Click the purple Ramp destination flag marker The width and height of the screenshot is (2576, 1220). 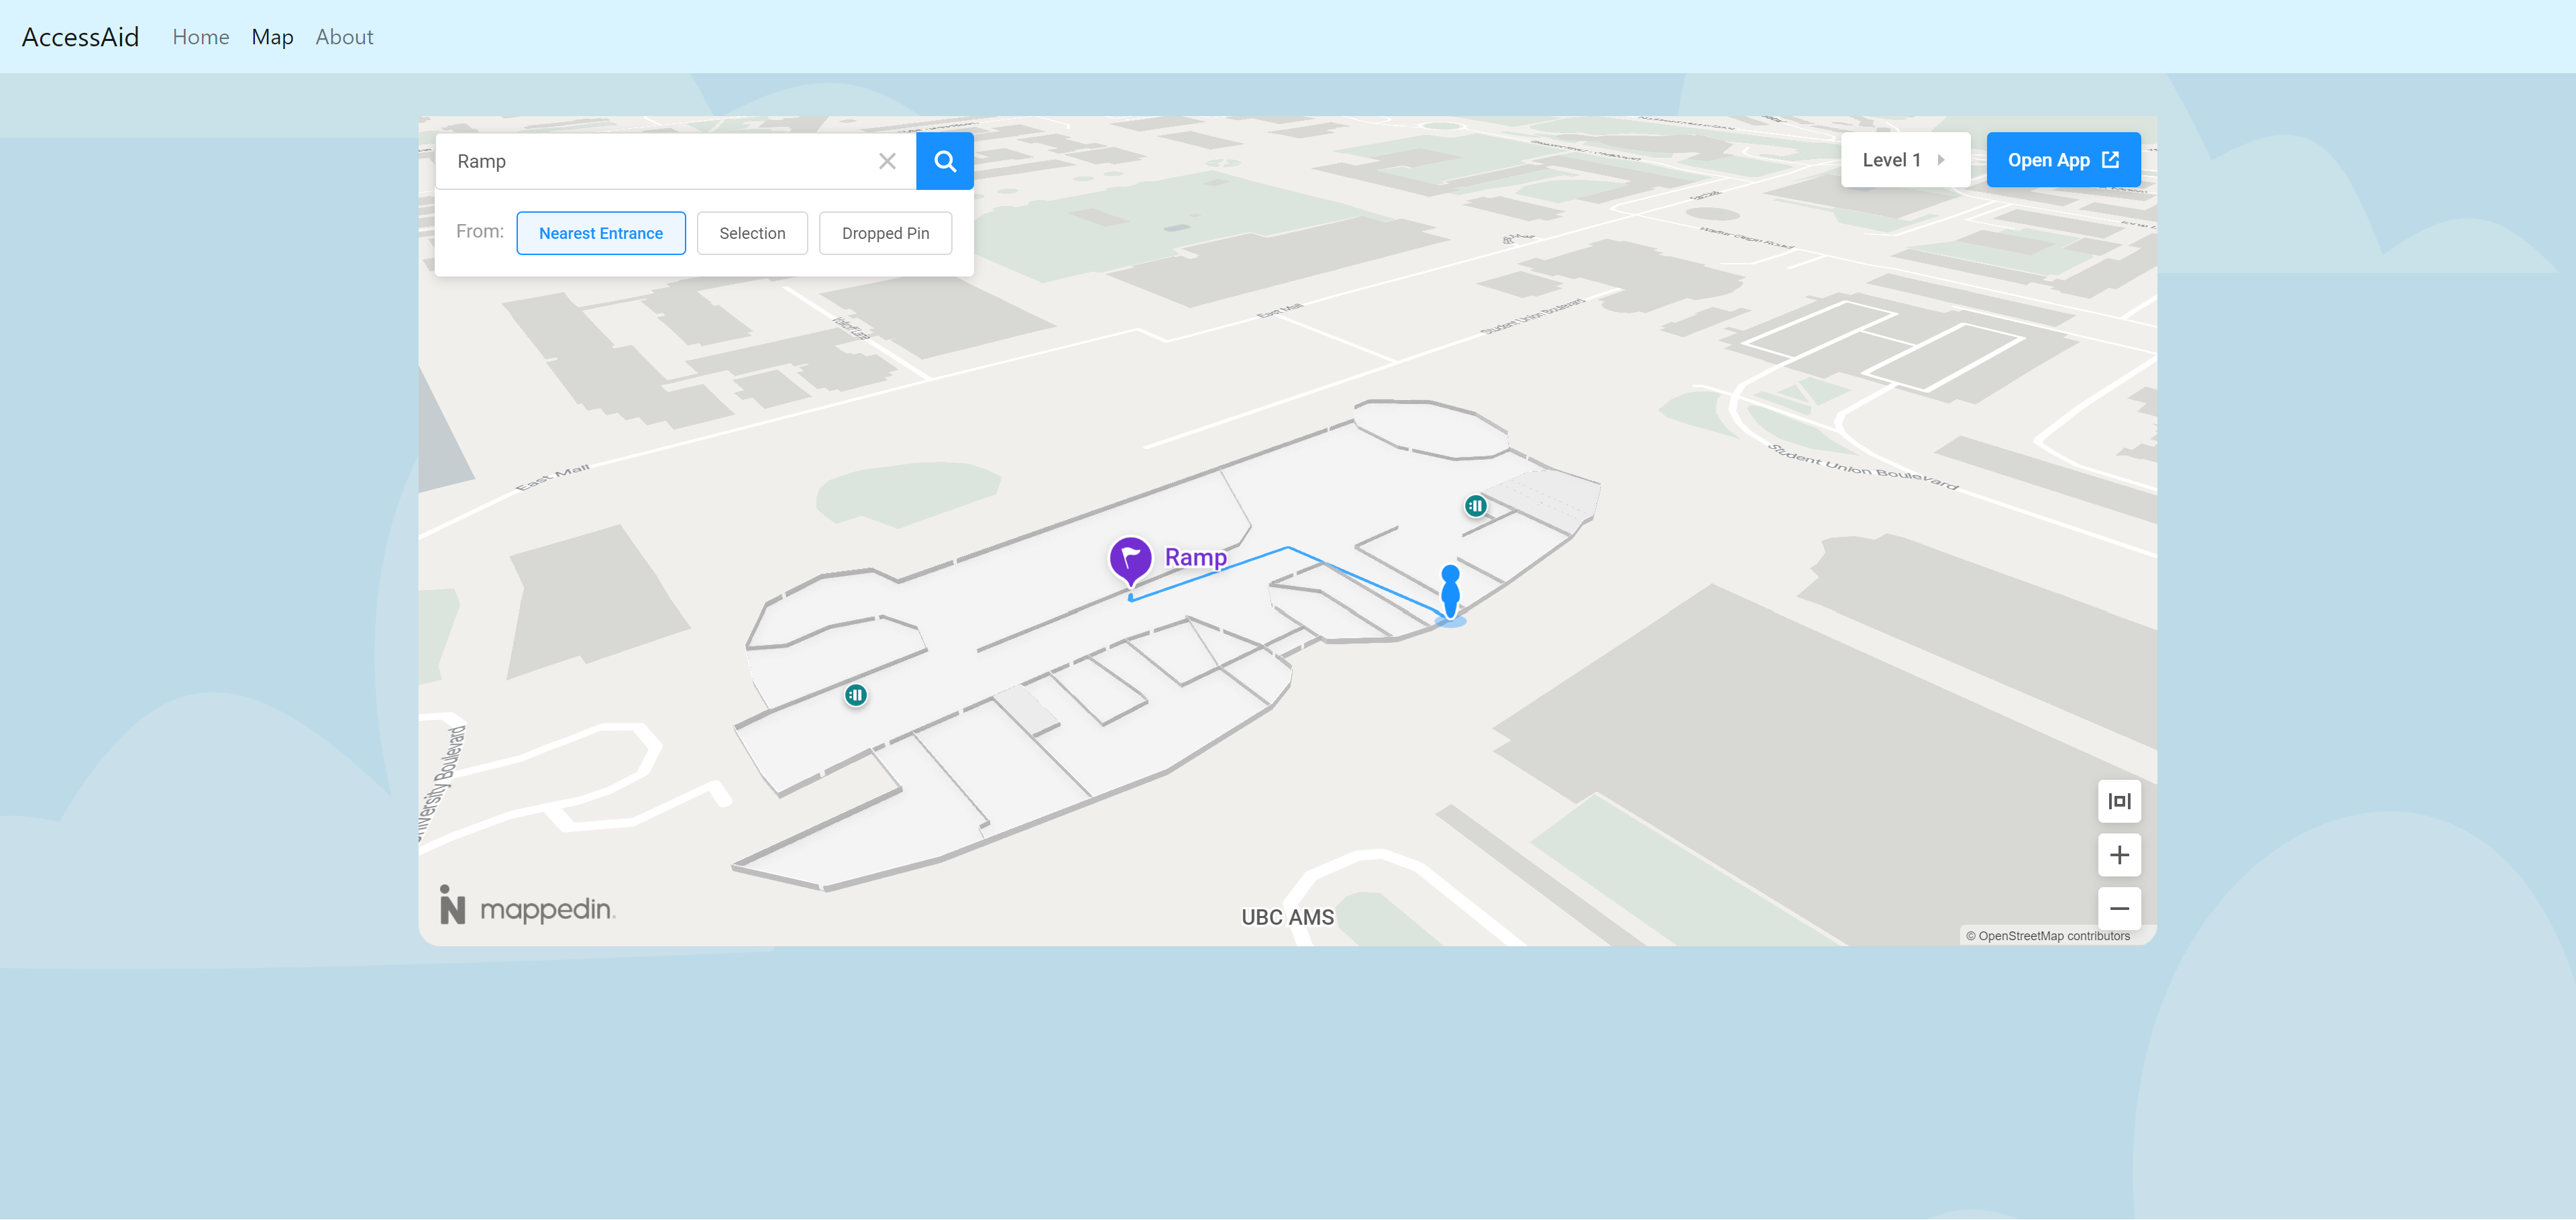pos(1130,559)
